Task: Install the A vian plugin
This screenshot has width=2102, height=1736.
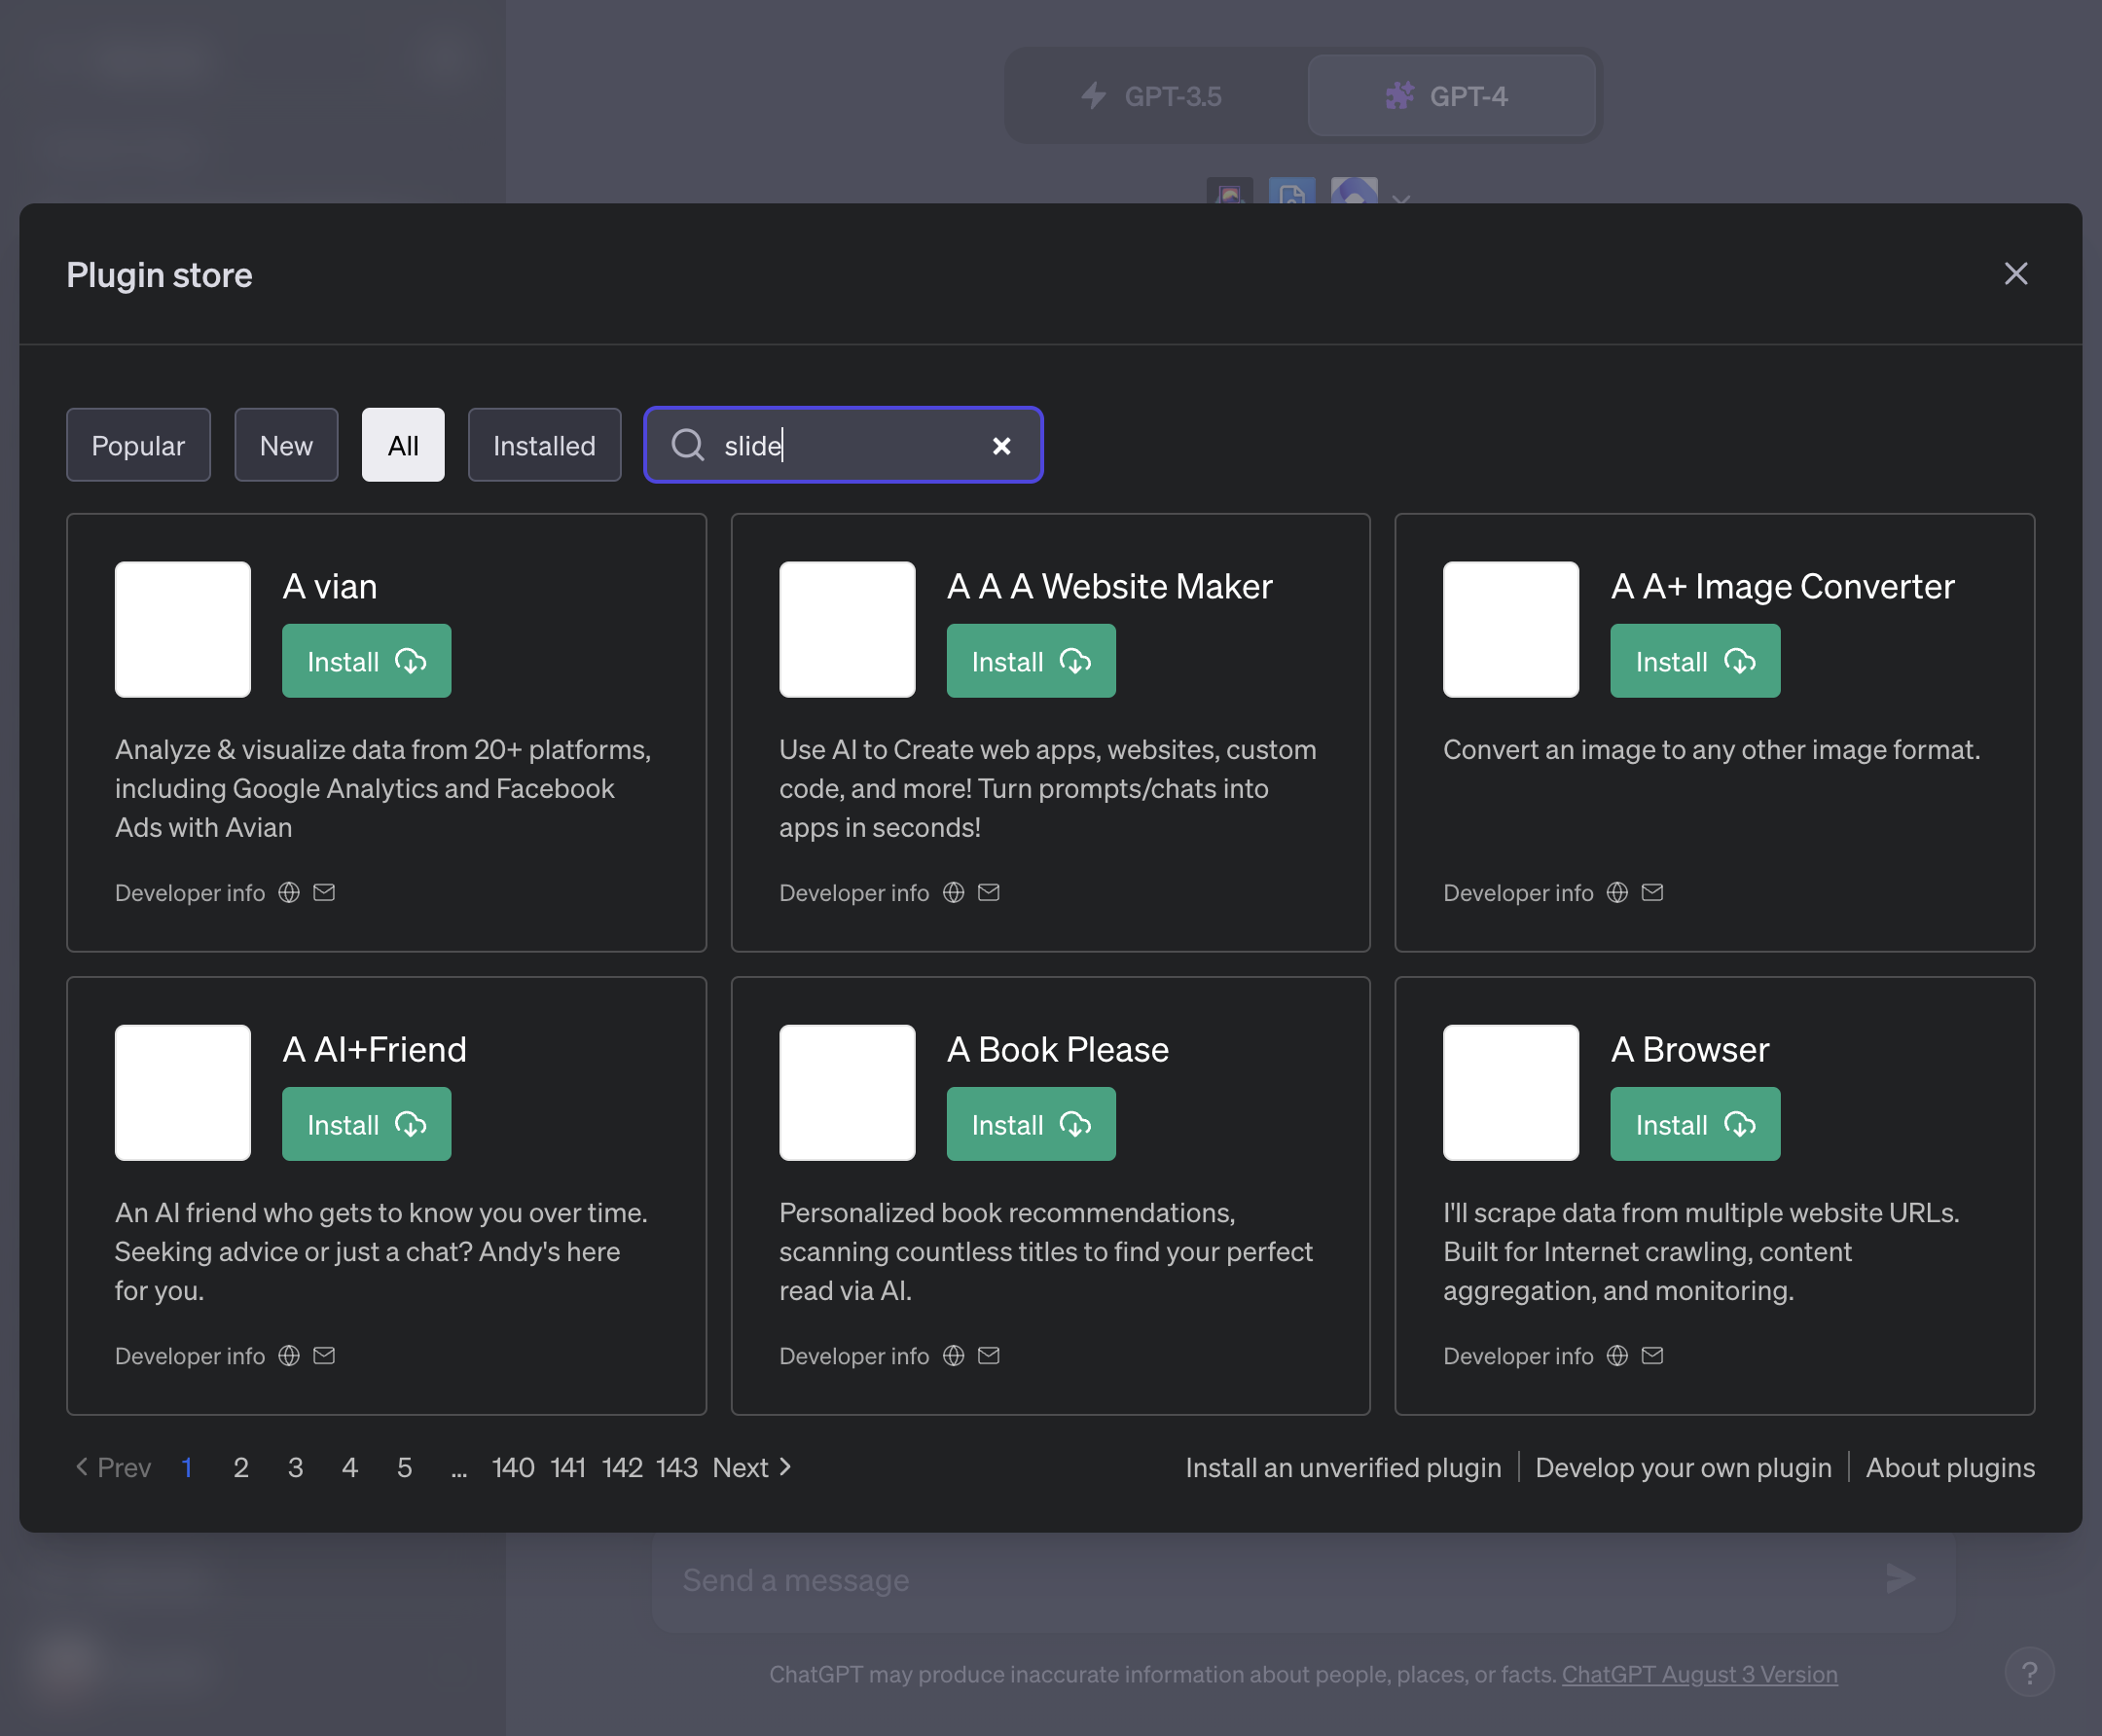Action: (366, 661)
